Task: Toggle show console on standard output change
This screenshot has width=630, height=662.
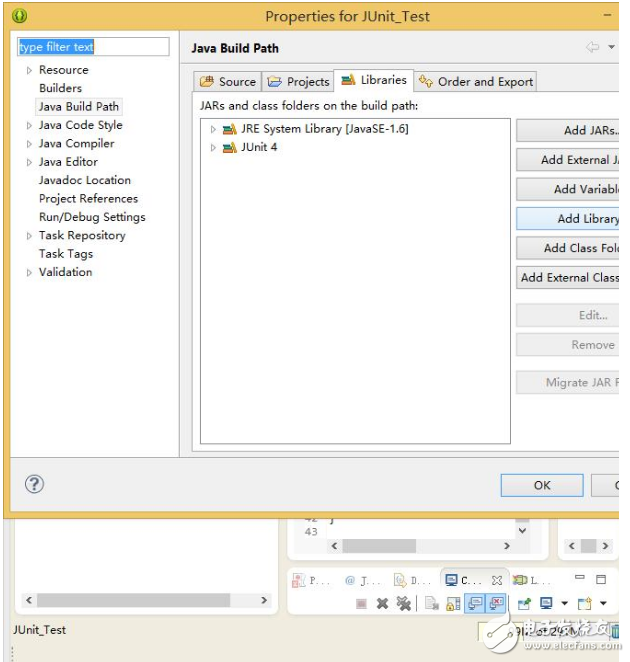Action: coord(475,603)
